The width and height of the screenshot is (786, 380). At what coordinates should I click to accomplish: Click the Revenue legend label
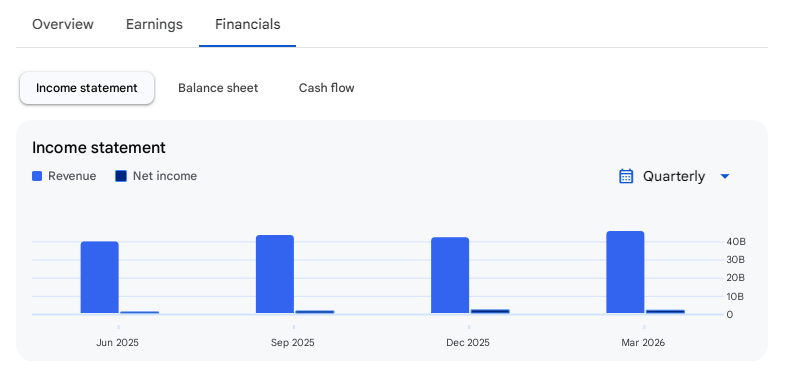pos(72,176)
